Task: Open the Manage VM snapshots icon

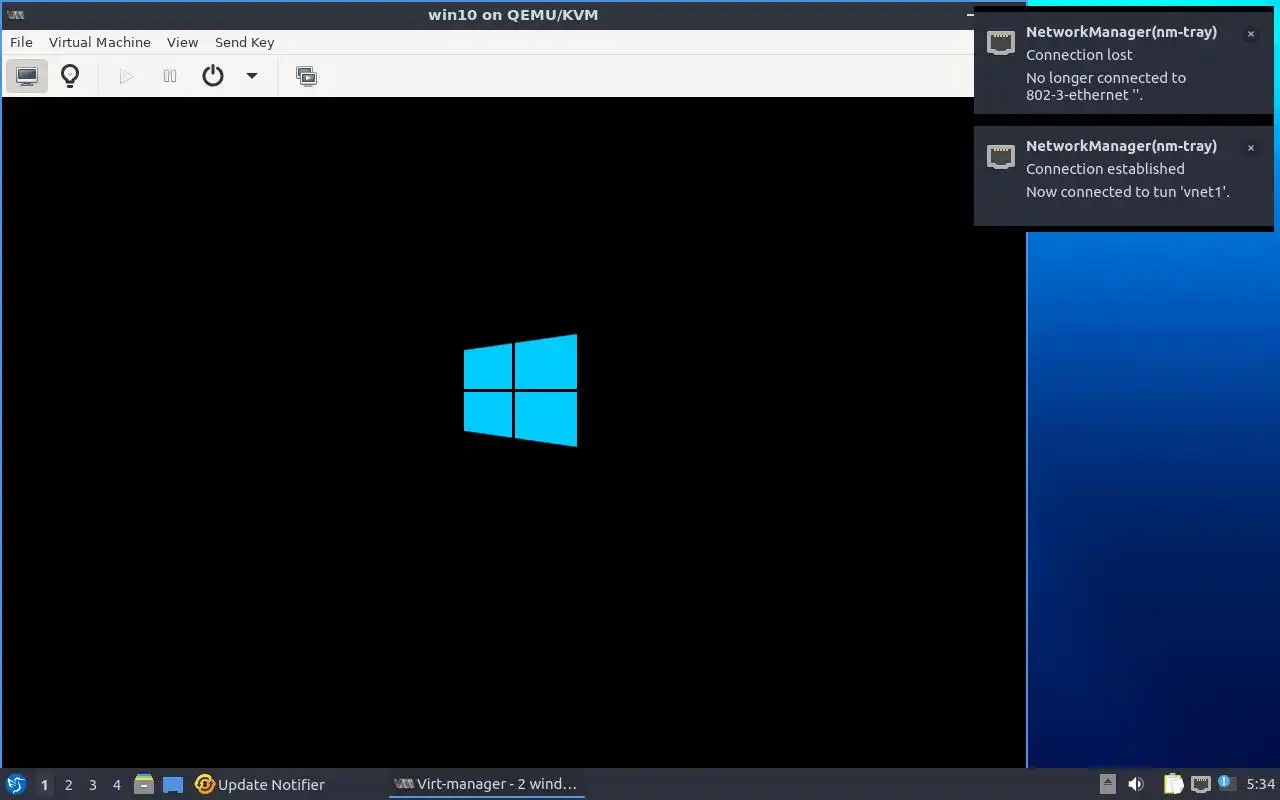Action: coord(306,76)
